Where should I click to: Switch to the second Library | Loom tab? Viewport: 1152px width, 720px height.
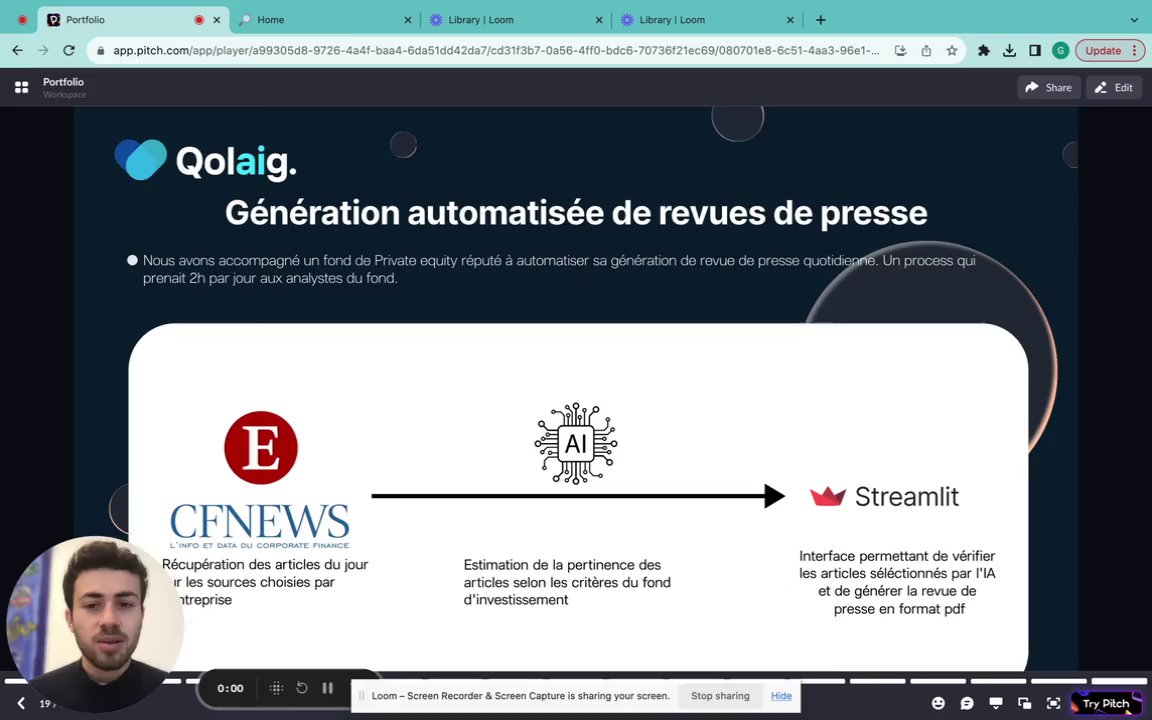(708, 20)
